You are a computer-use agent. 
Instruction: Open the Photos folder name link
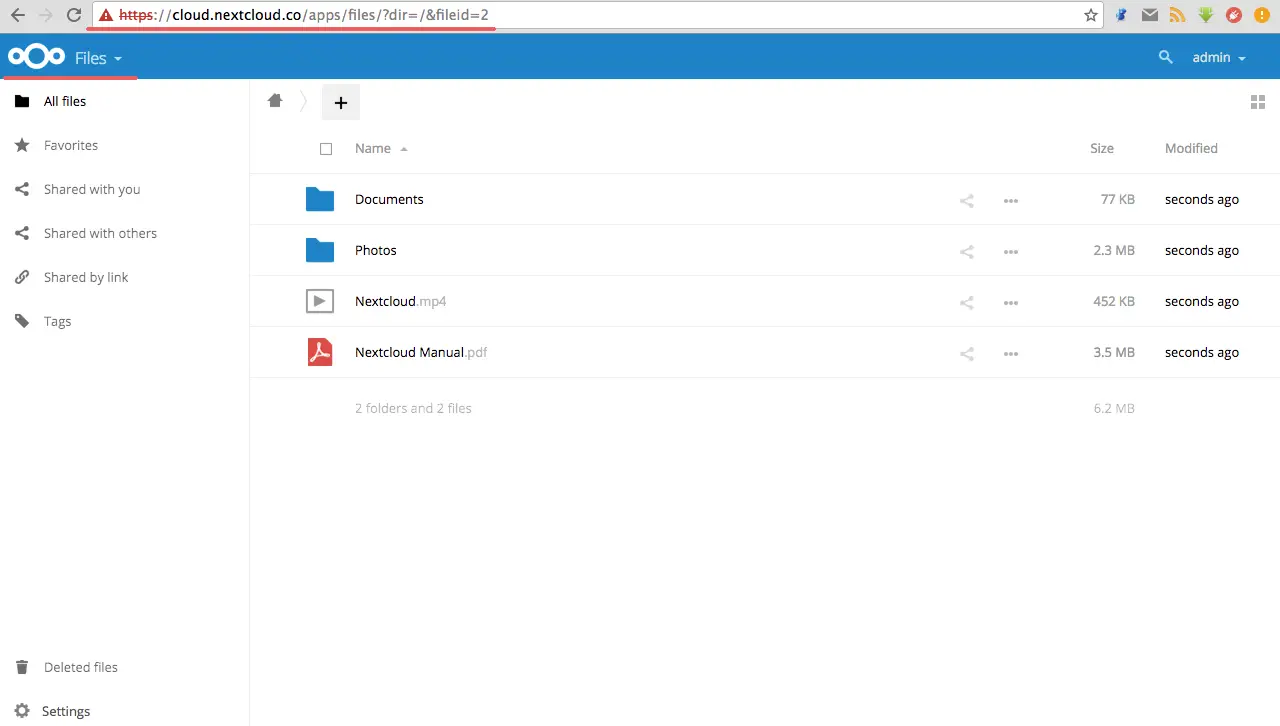point(376,250)
